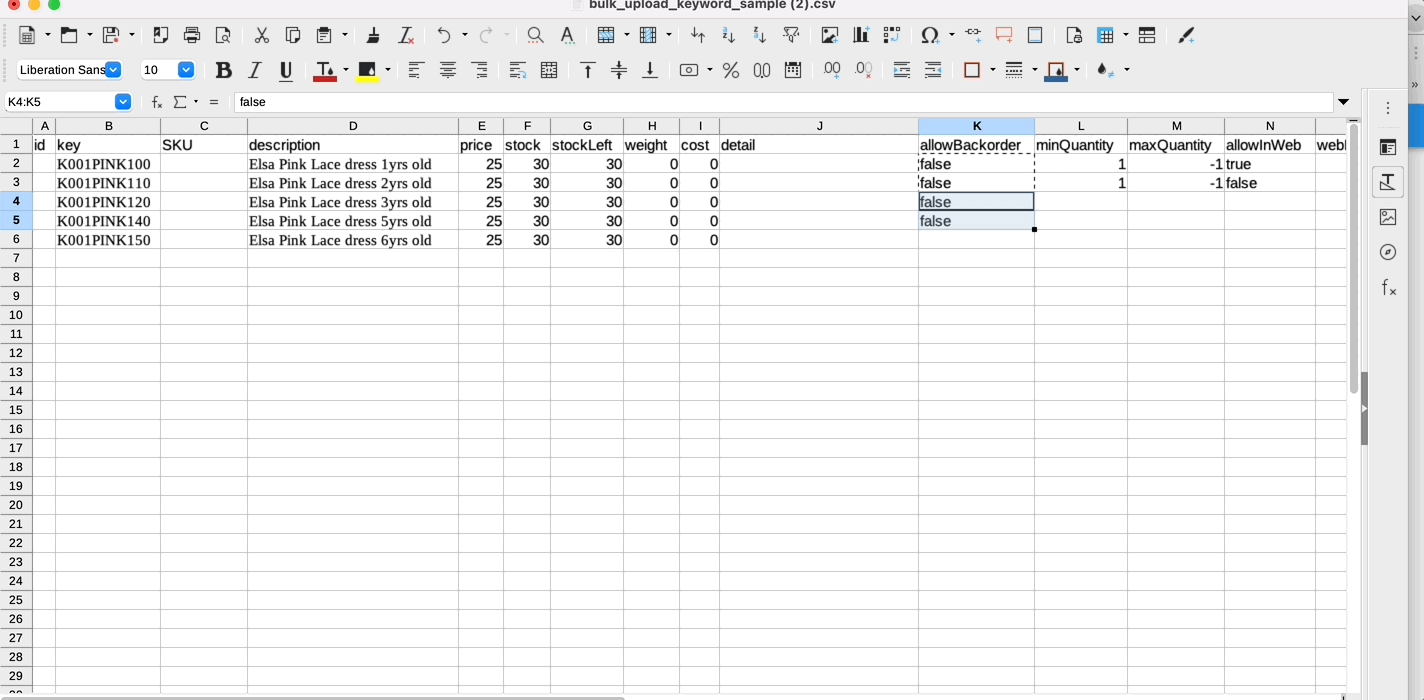Sort data ascending with the A-Z icon
The image size is (1424, 700).
(727, 35)
